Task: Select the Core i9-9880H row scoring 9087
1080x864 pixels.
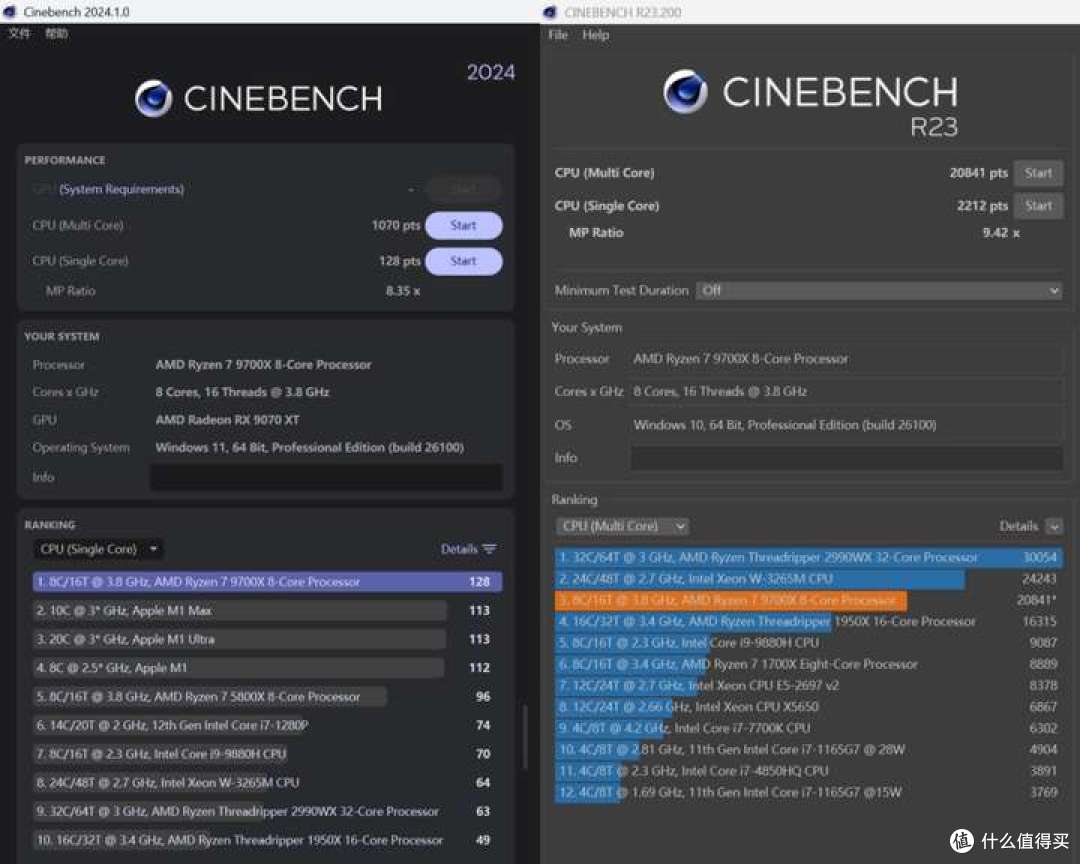Action: click(x=809, y=643)
